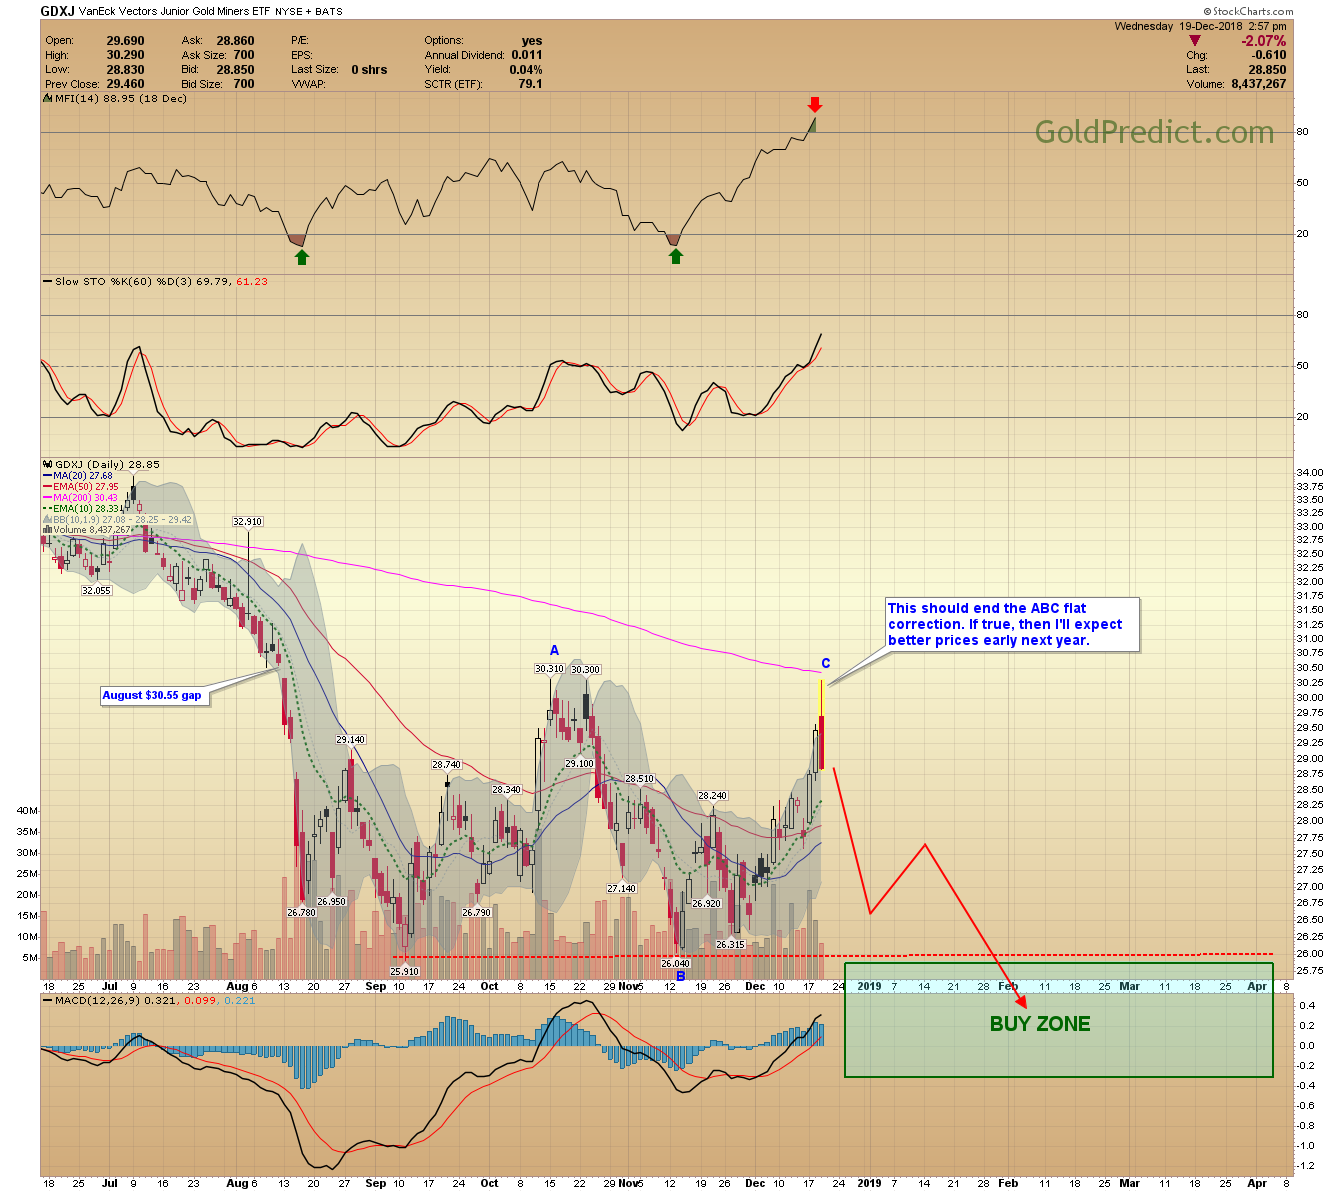Select the Yield value 0.04%
The width and height of the screenshot is (1340, 1192).
pos(525,70)
